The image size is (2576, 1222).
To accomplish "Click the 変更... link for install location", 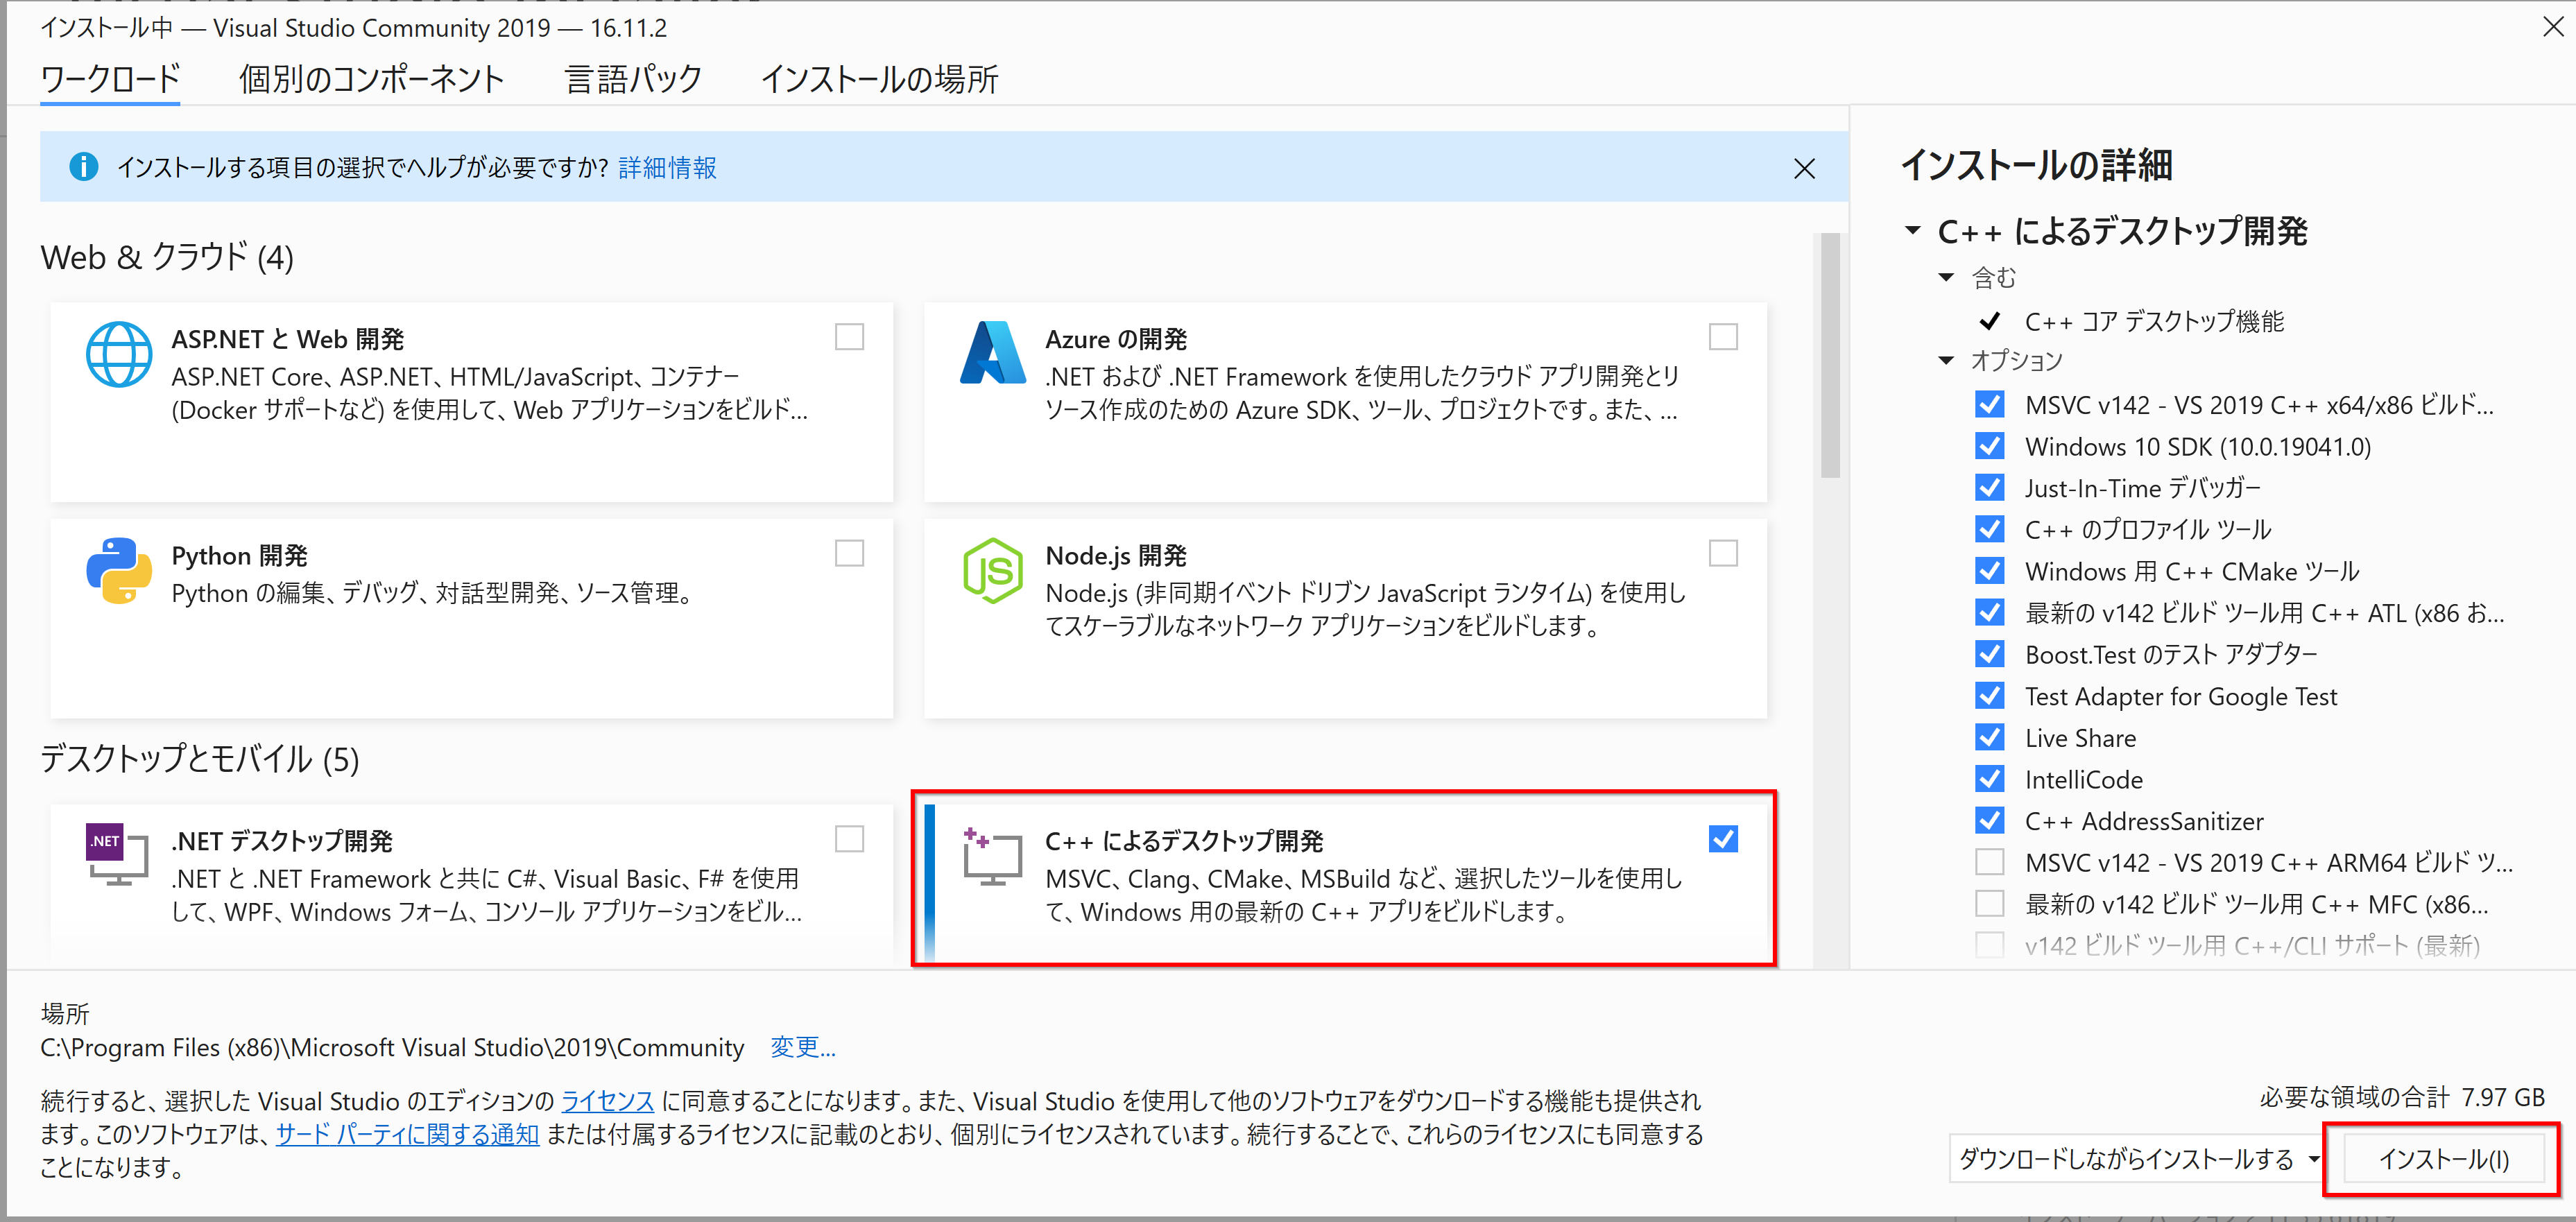I will (803, 1047).
